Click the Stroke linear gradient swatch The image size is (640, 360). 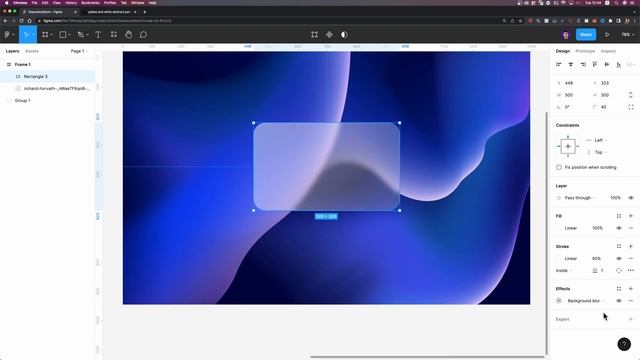coord(559,258)
